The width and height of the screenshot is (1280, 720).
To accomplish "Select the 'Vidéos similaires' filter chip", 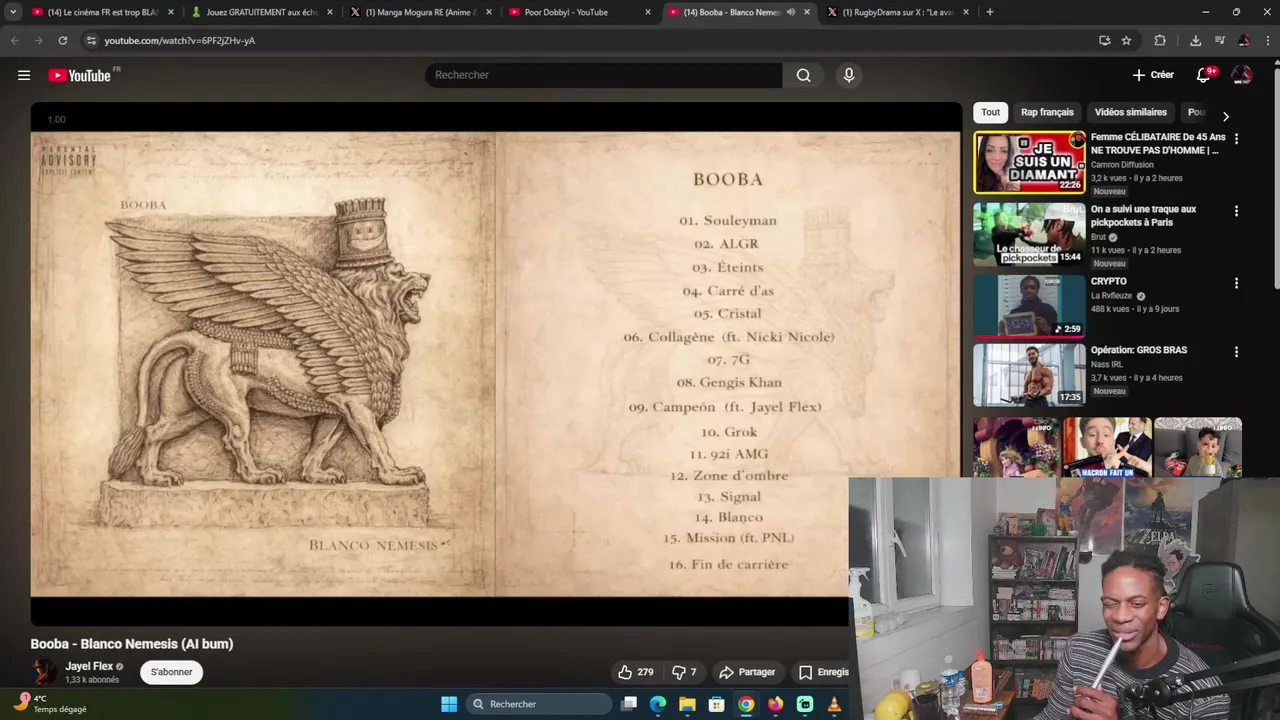I will [x=1130, y=112].
